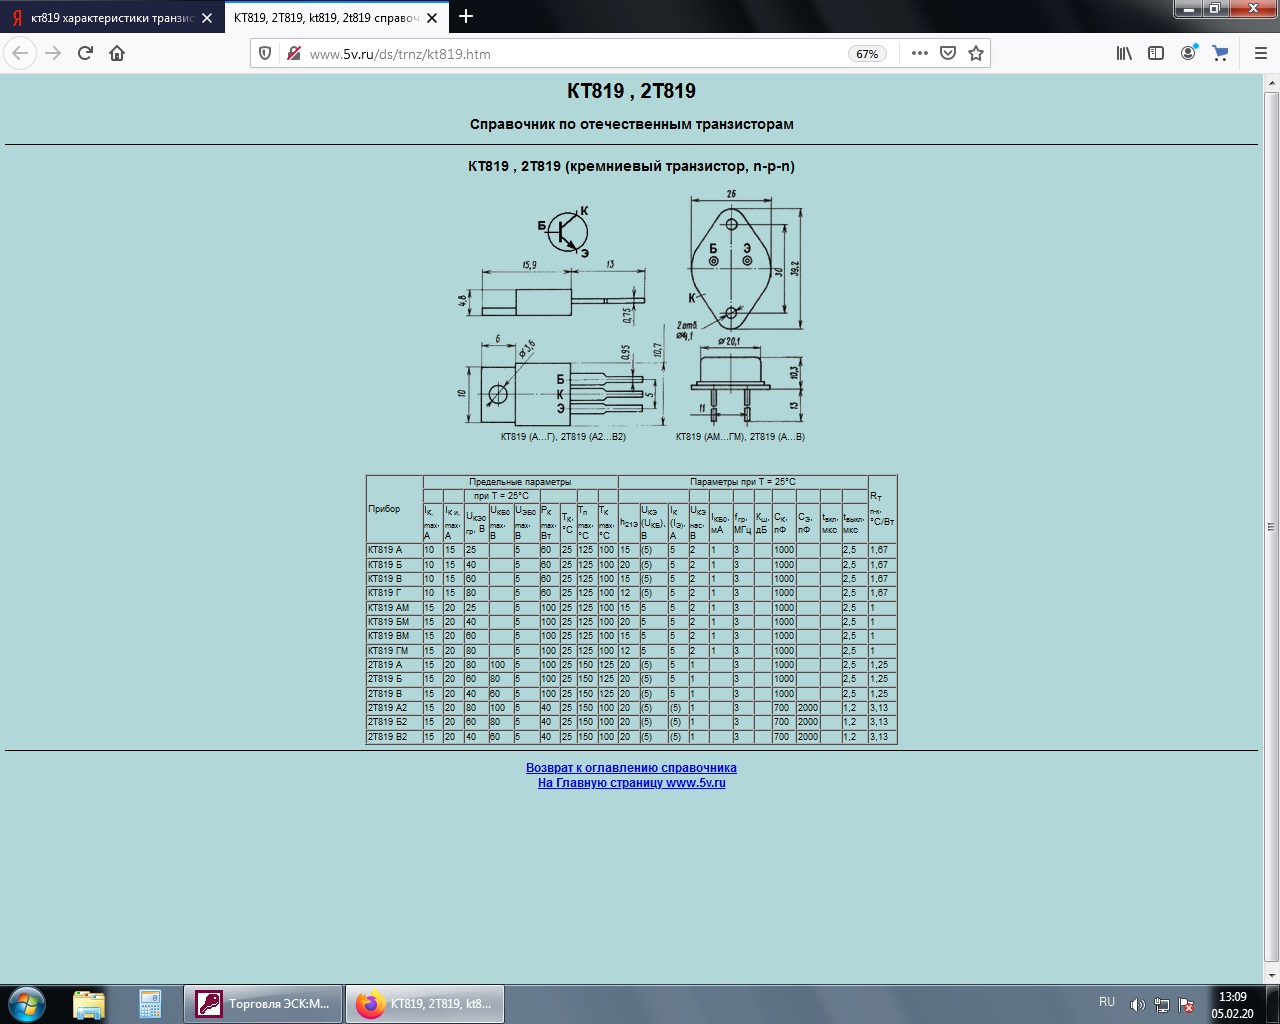Go to the Firefox home page
The image size is (1280, 1024).
(x=117, y=54)
